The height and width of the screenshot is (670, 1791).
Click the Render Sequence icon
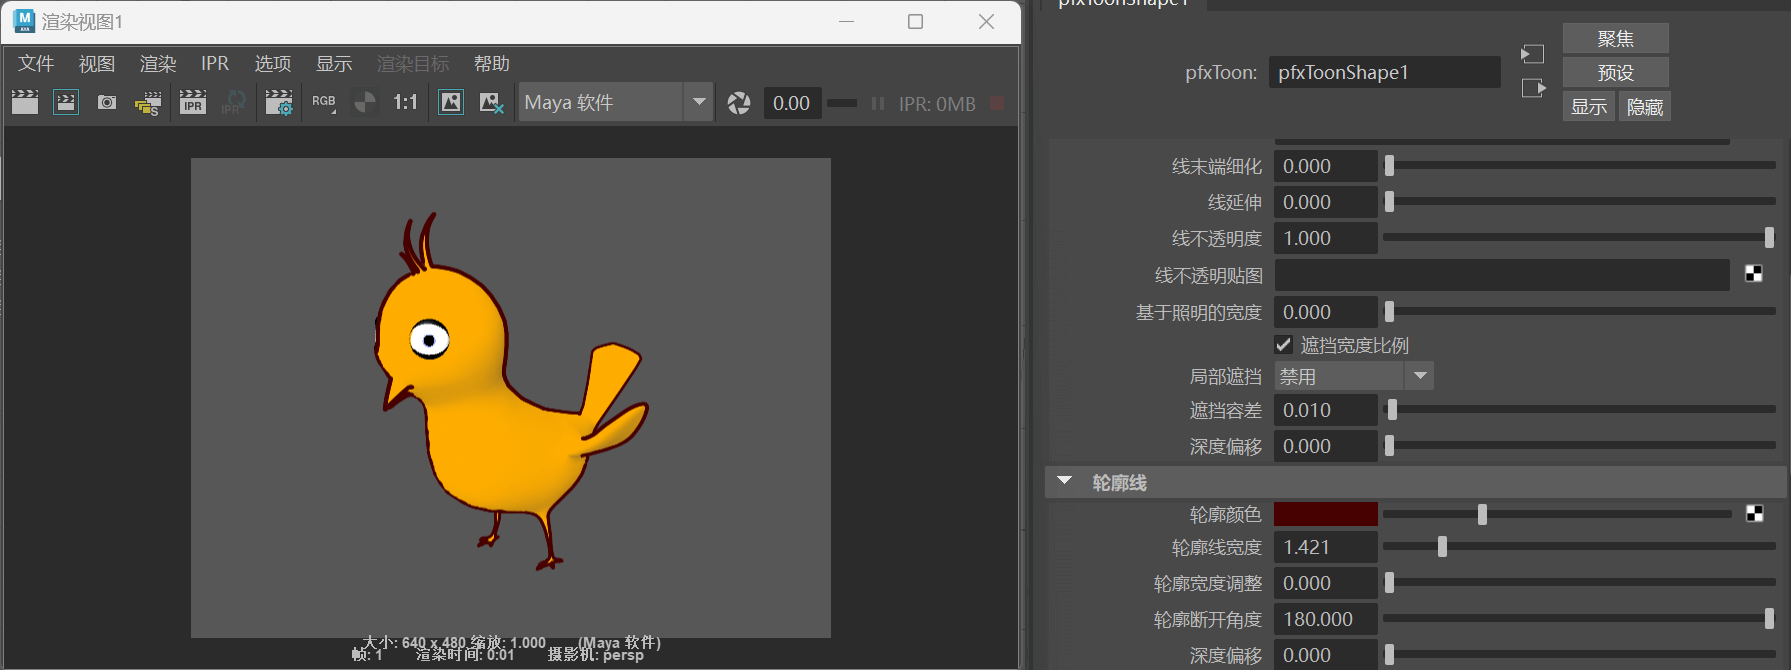pos(148,102)
